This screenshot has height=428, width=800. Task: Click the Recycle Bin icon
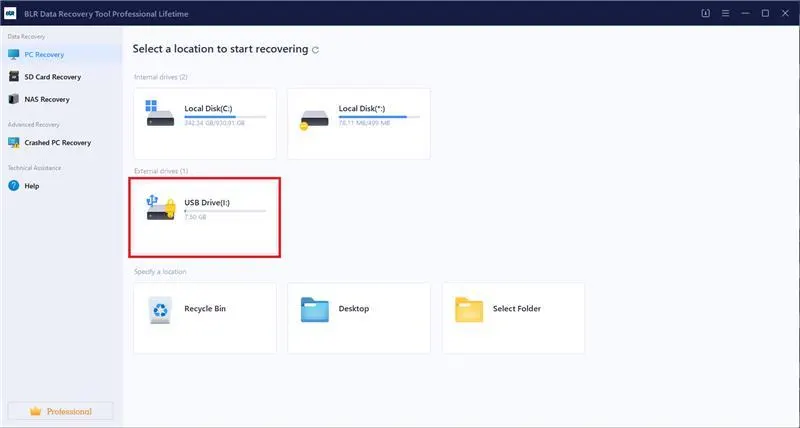160,309
